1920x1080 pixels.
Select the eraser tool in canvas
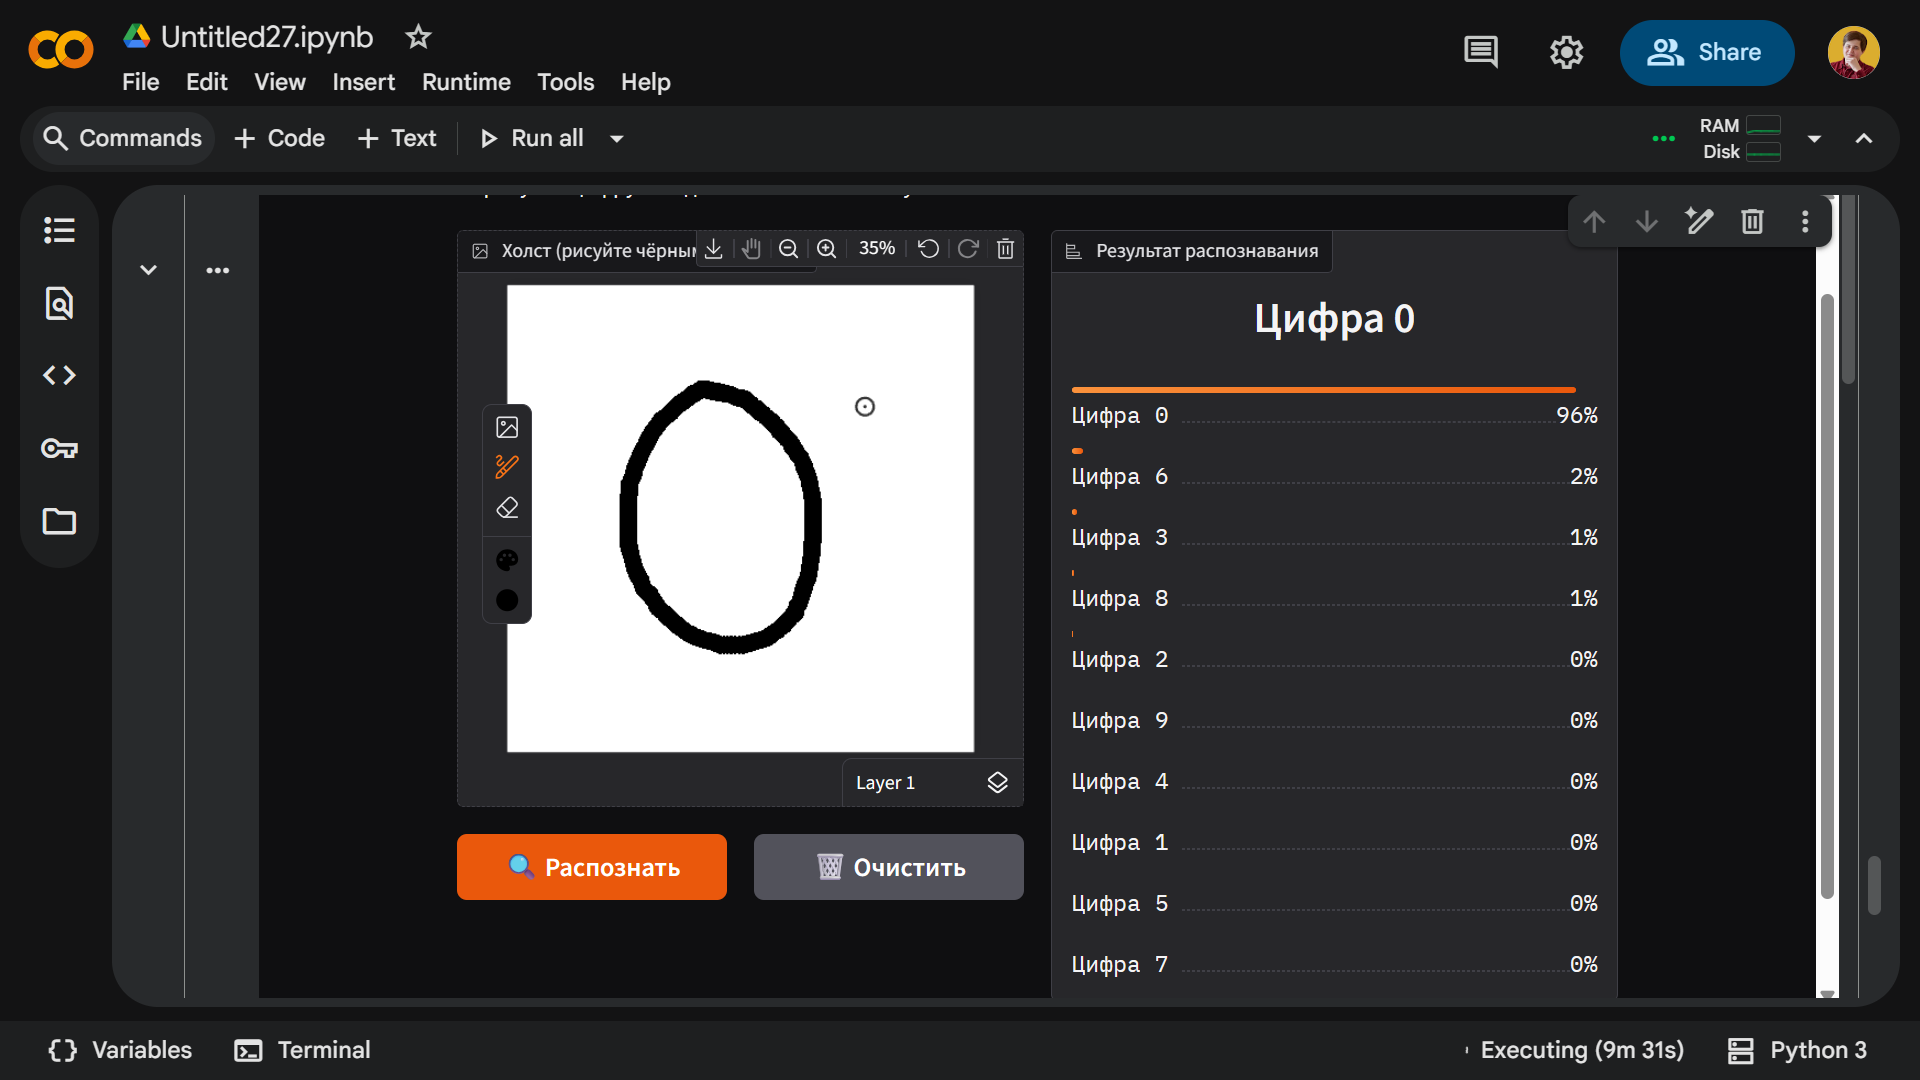click(507, 508)
